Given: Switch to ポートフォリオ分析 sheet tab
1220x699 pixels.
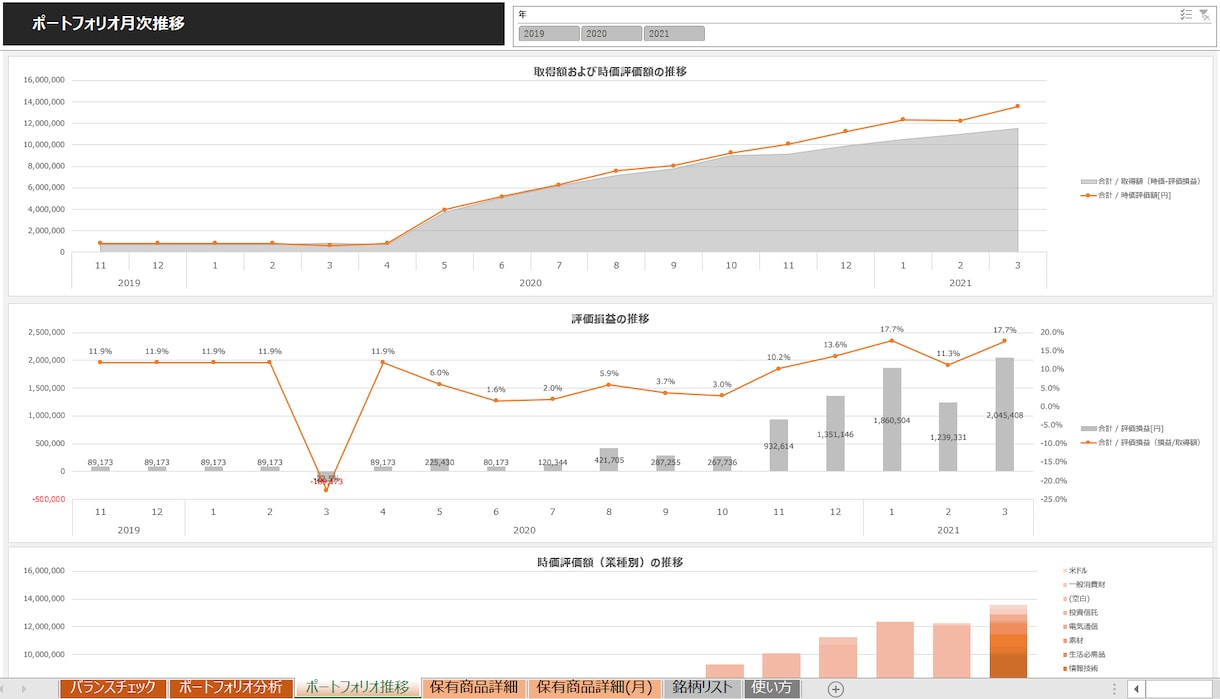Looking at the screenshot, I should click(231, 688).
